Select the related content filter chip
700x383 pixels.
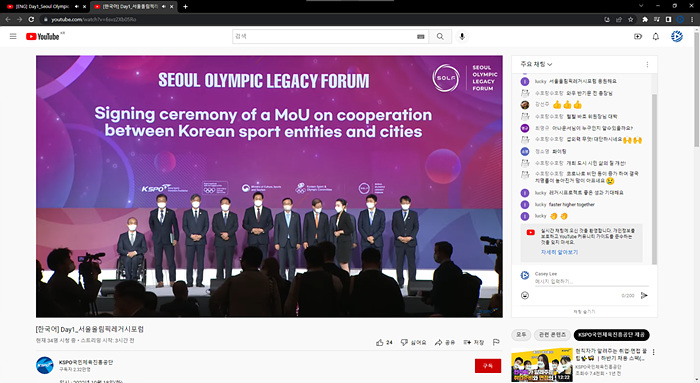tap(552, 334)
